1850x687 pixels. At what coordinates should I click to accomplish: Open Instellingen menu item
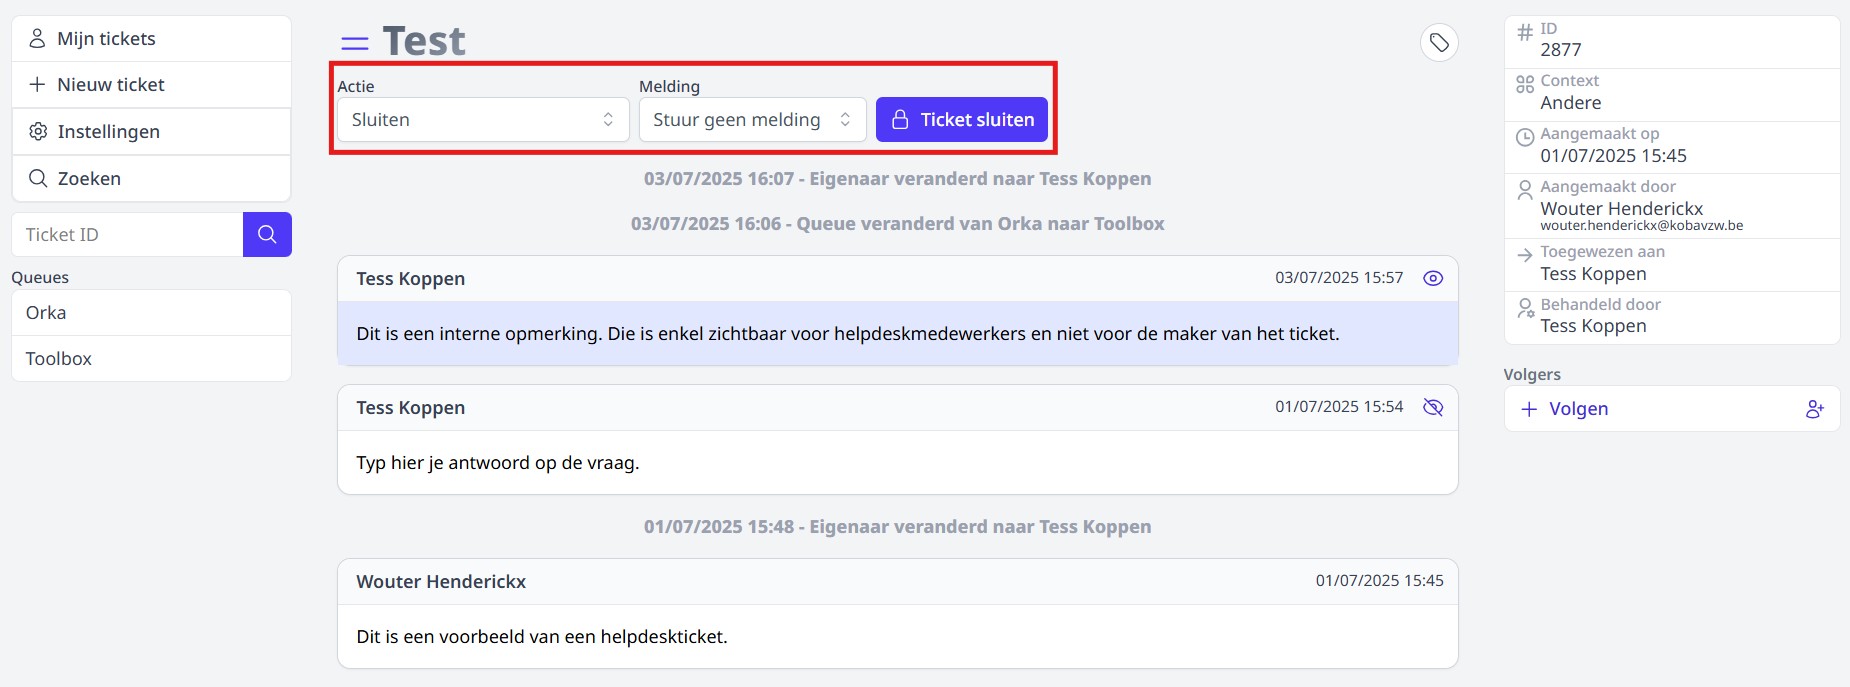click(151, 131)
